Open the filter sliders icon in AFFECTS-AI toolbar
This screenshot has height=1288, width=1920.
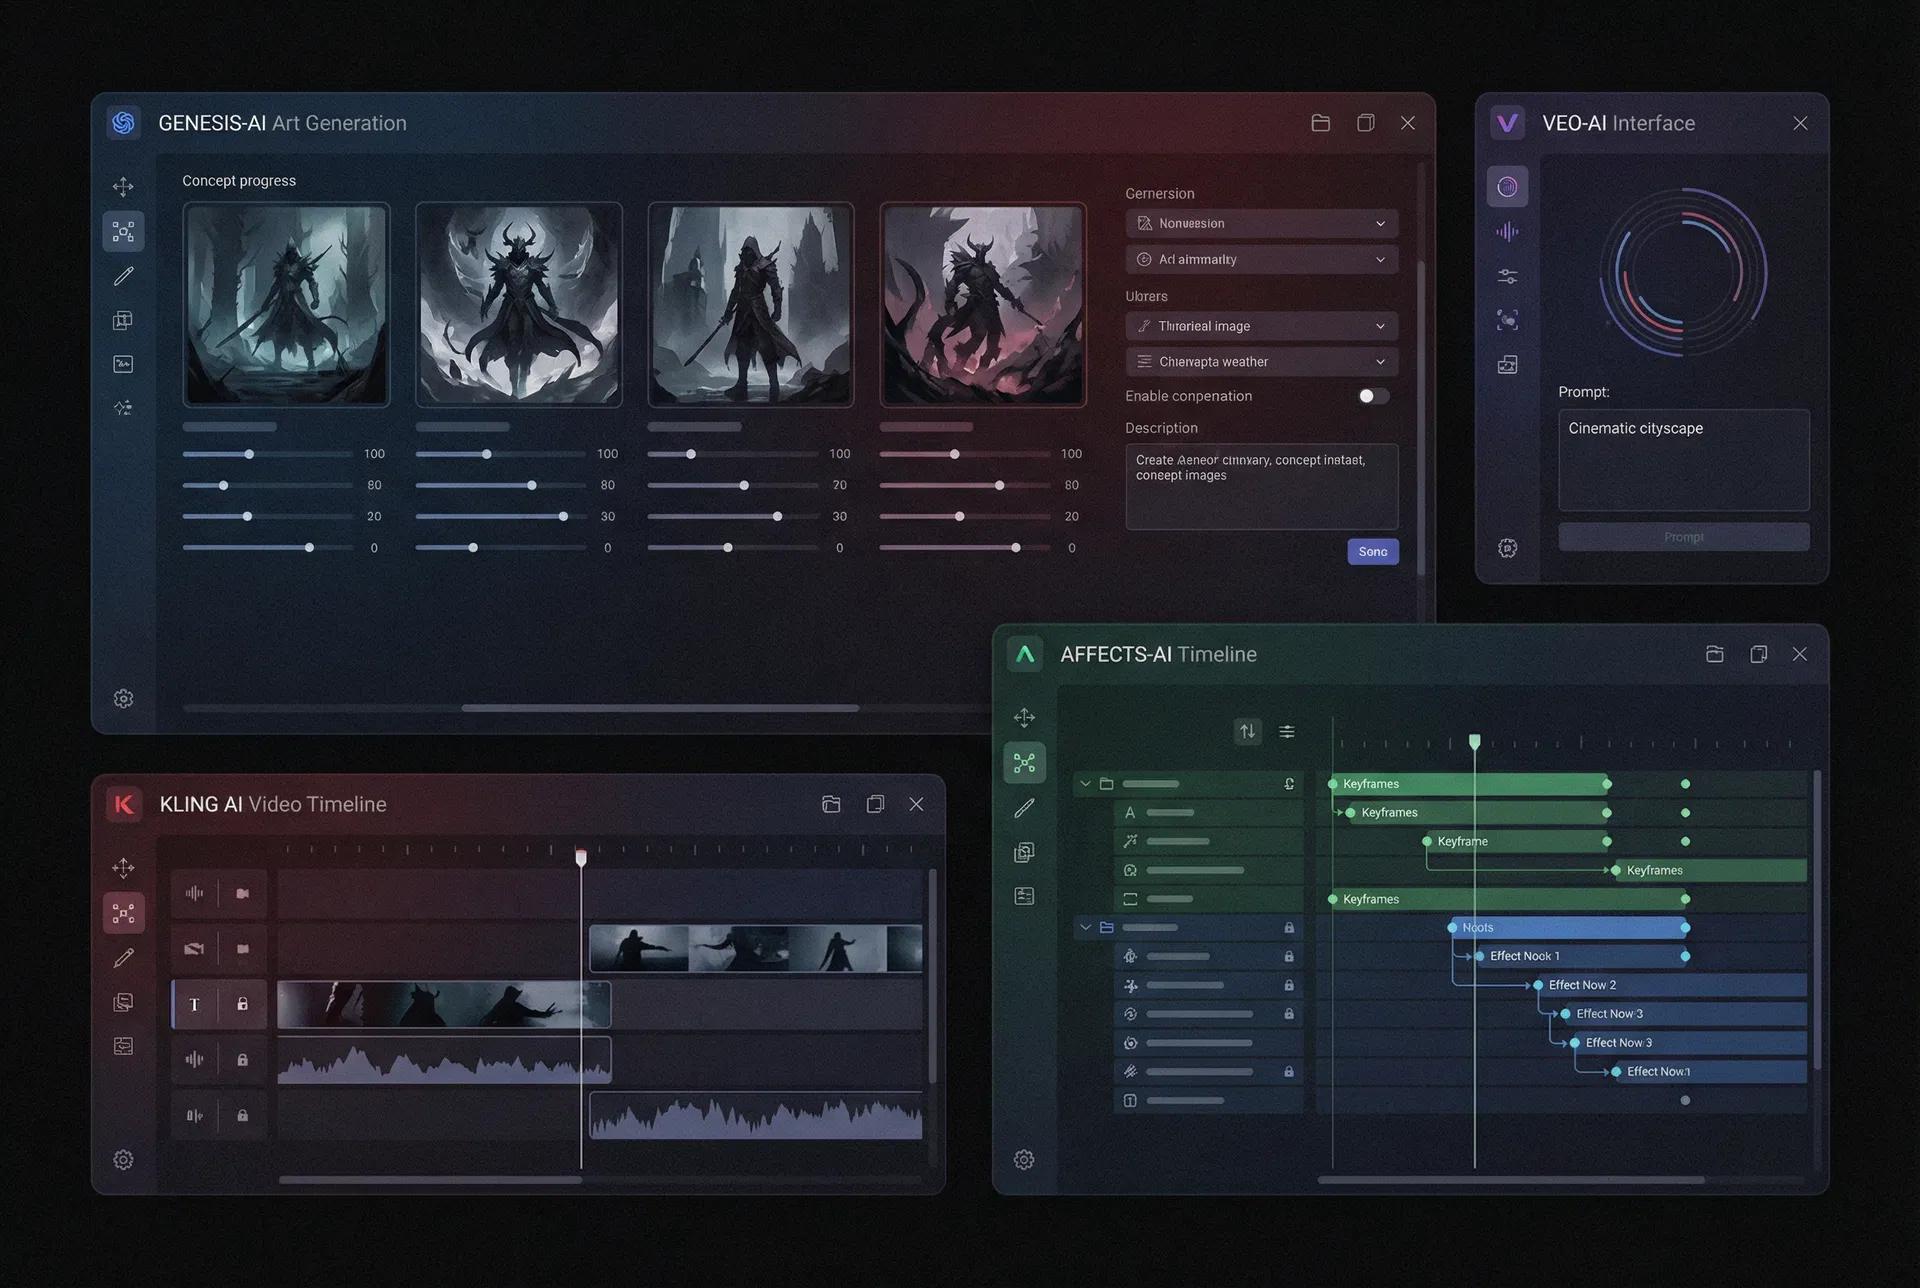pyautogui.click(x=1287, y=731)
